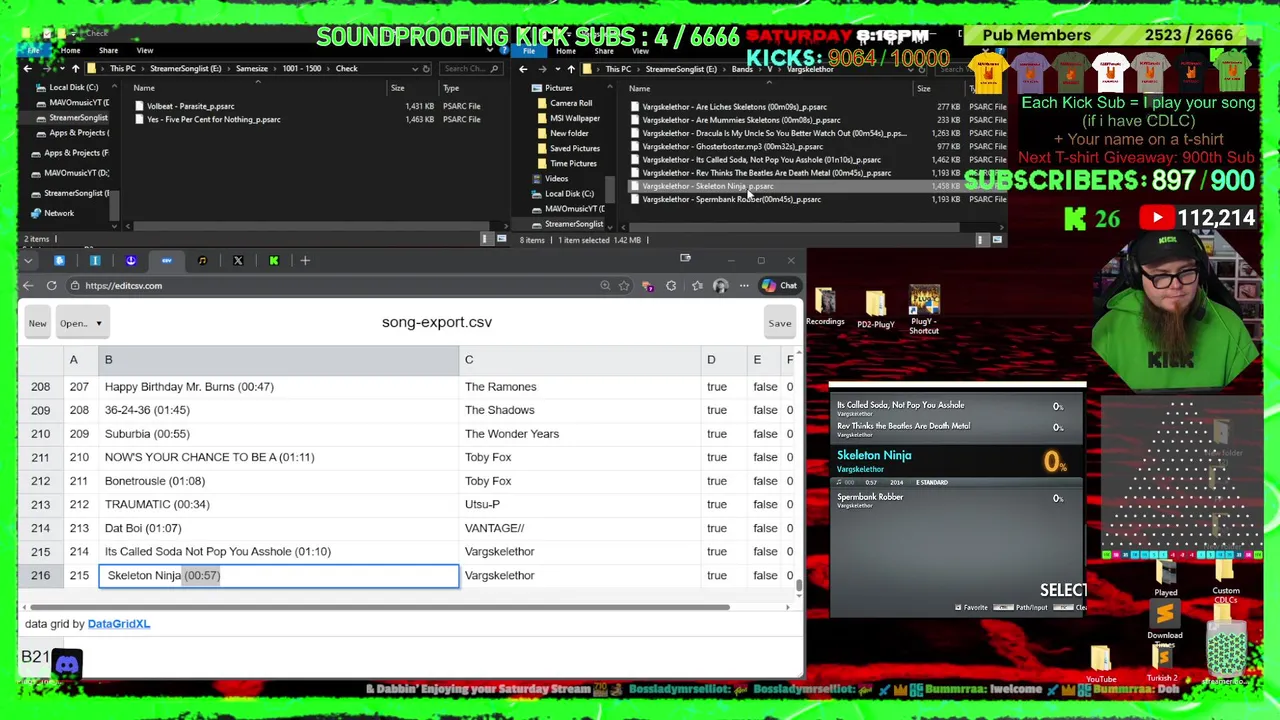Click the grid's horizontal scrollbar

point(380,607)
